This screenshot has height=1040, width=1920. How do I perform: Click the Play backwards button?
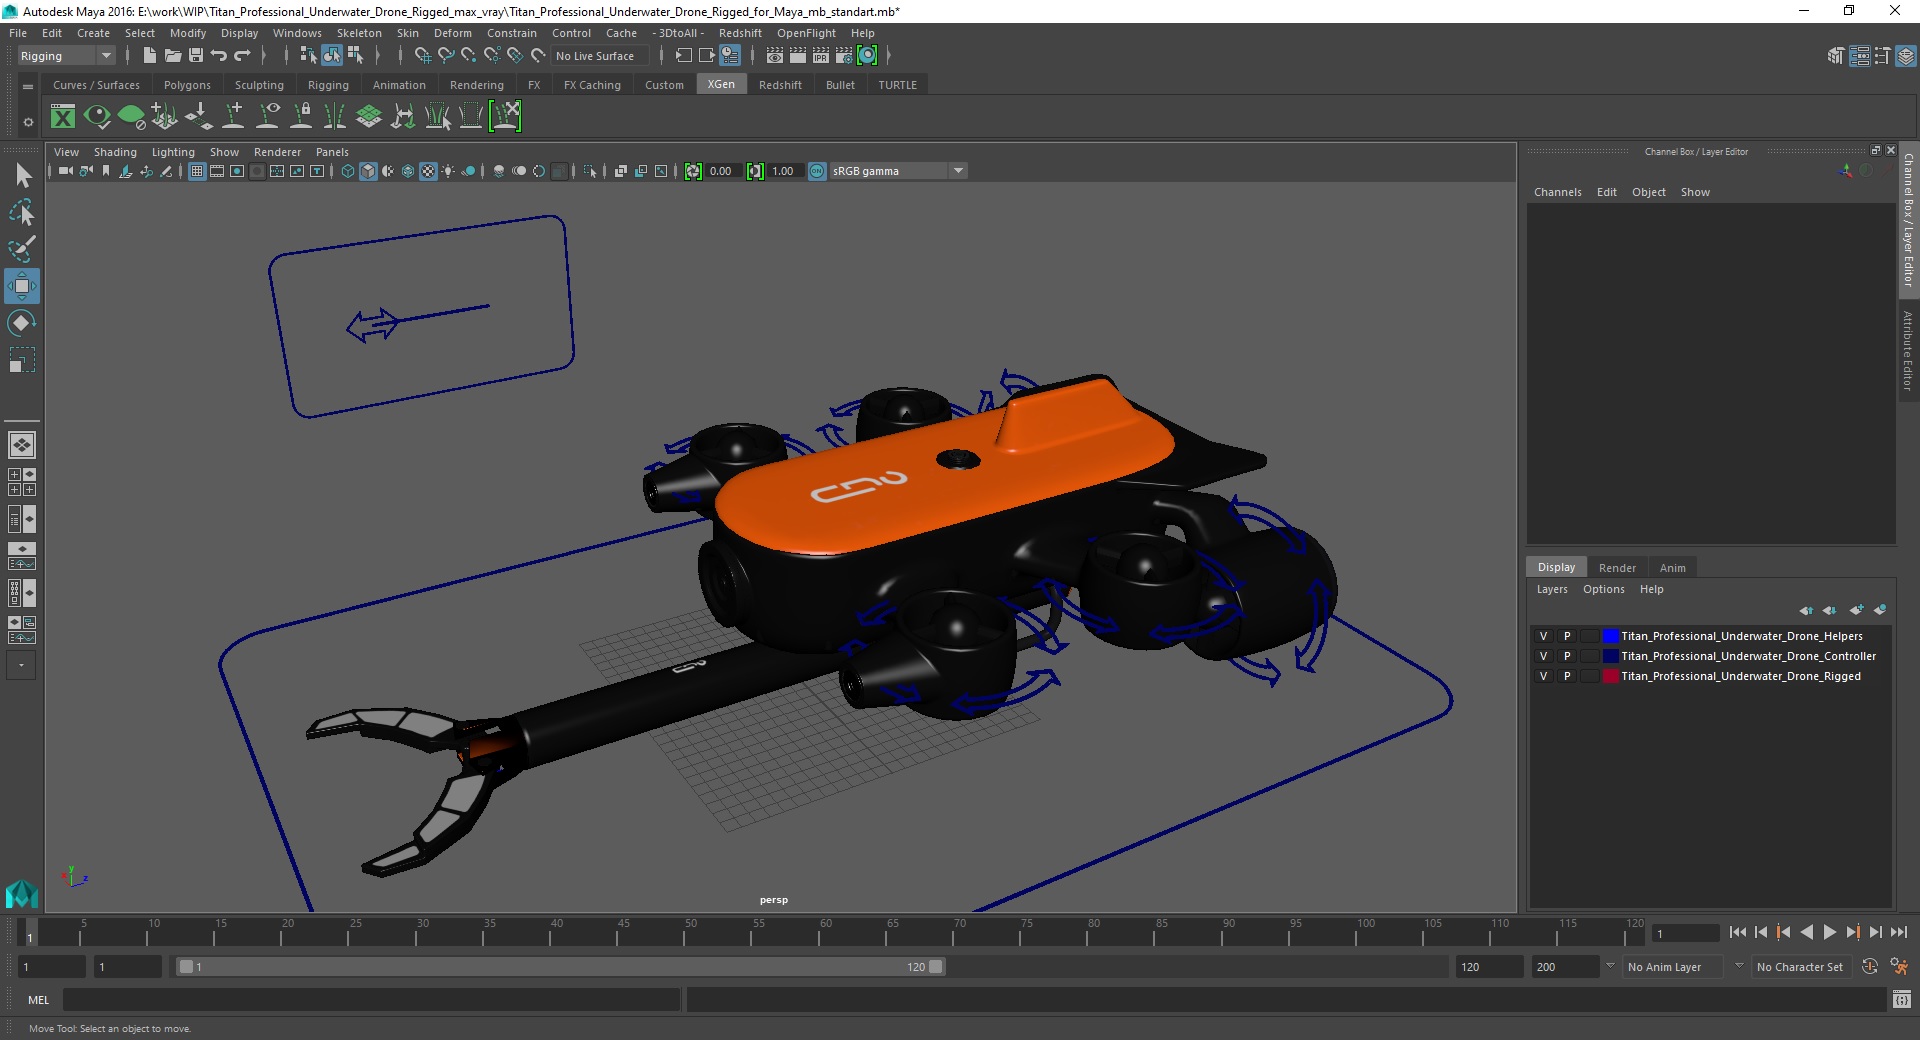(x=1806, y=932)
